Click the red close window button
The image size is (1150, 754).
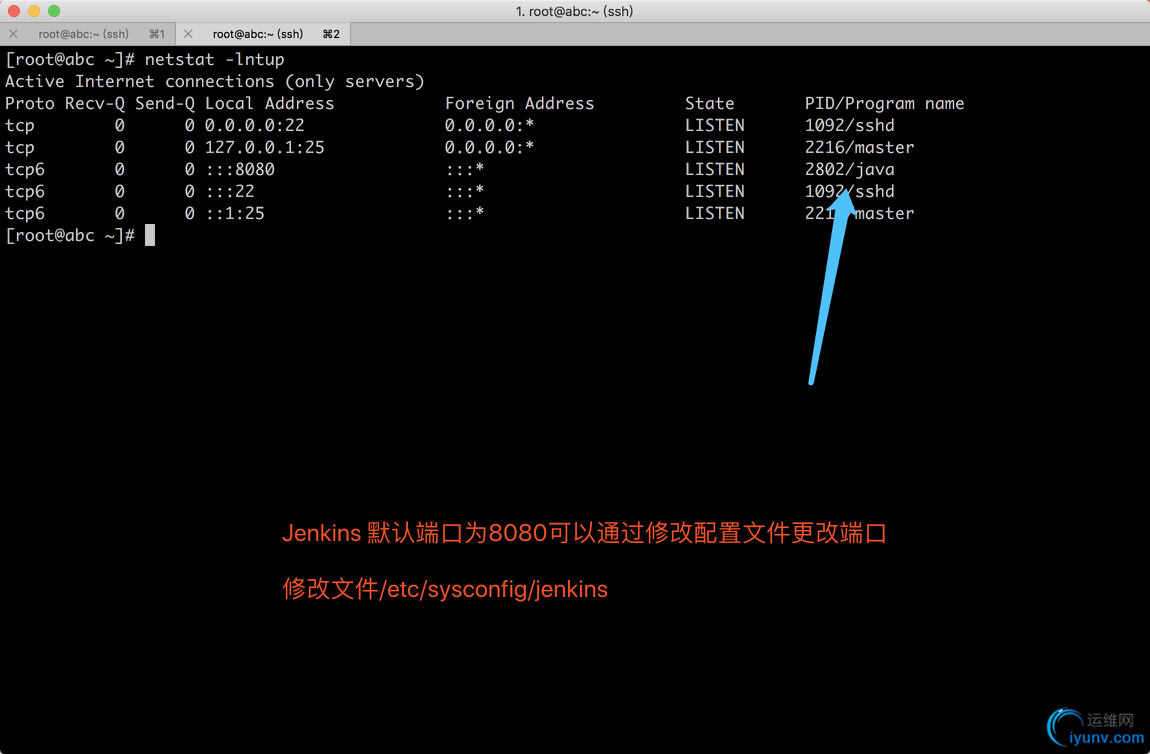point(13,11)
